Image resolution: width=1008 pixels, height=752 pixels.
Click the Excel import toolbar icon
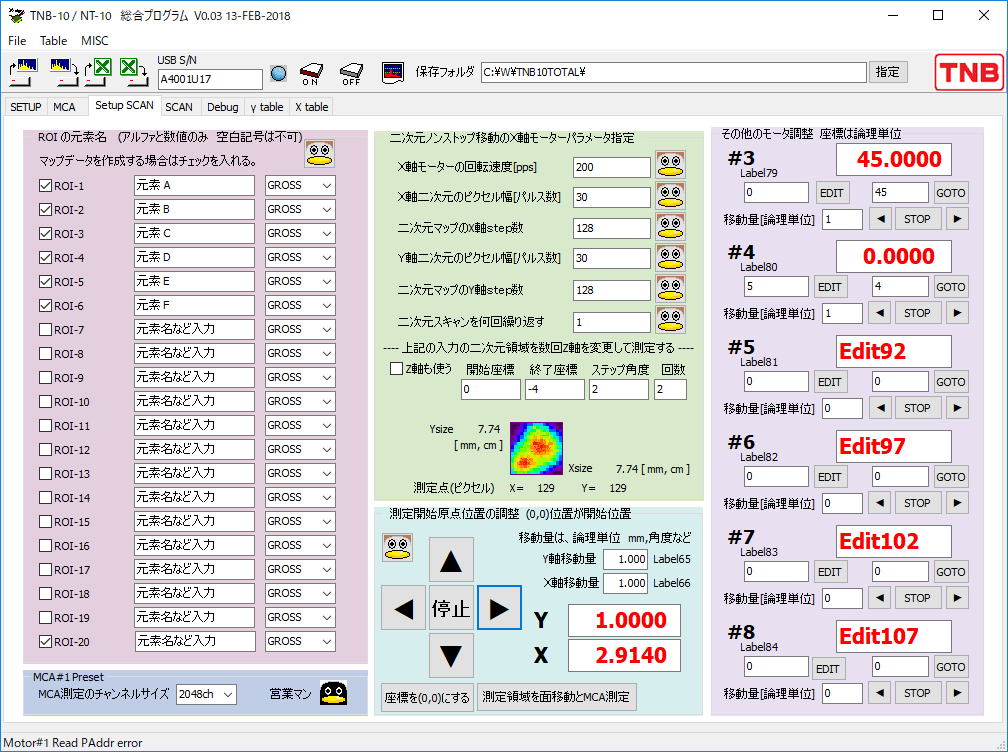click(99, 71)
